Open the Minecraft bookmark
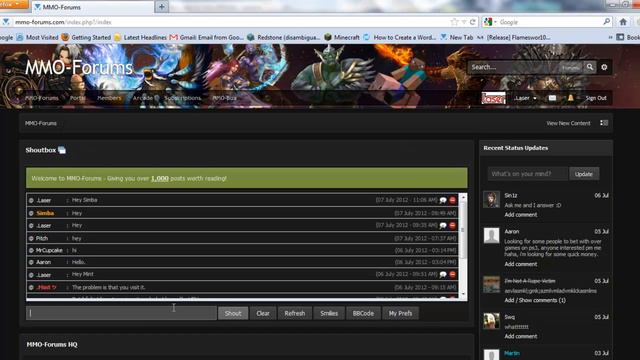The image size is (640, 360). (342, 37)
